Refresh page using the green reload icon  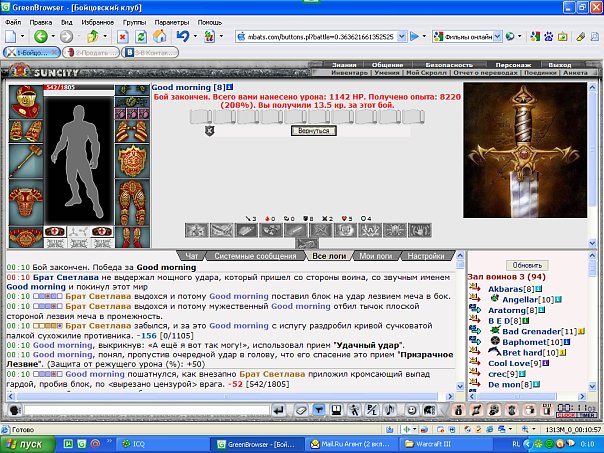coord(141,37)
